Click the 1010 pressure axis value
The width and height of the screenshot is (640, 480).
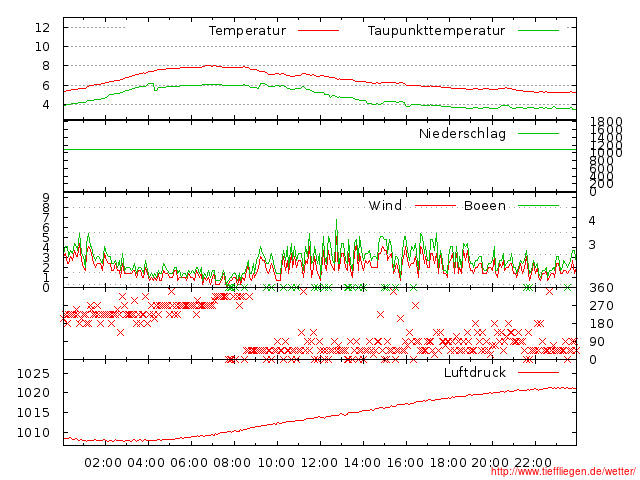point(33,432)
